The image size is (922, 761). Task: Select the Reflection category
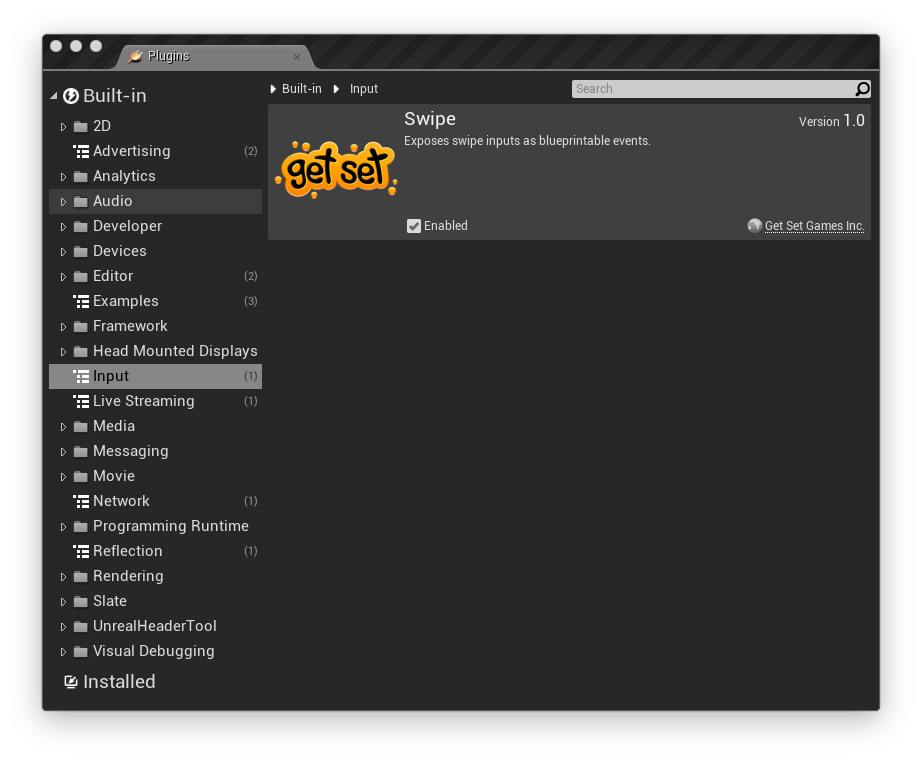click(155, 551)
